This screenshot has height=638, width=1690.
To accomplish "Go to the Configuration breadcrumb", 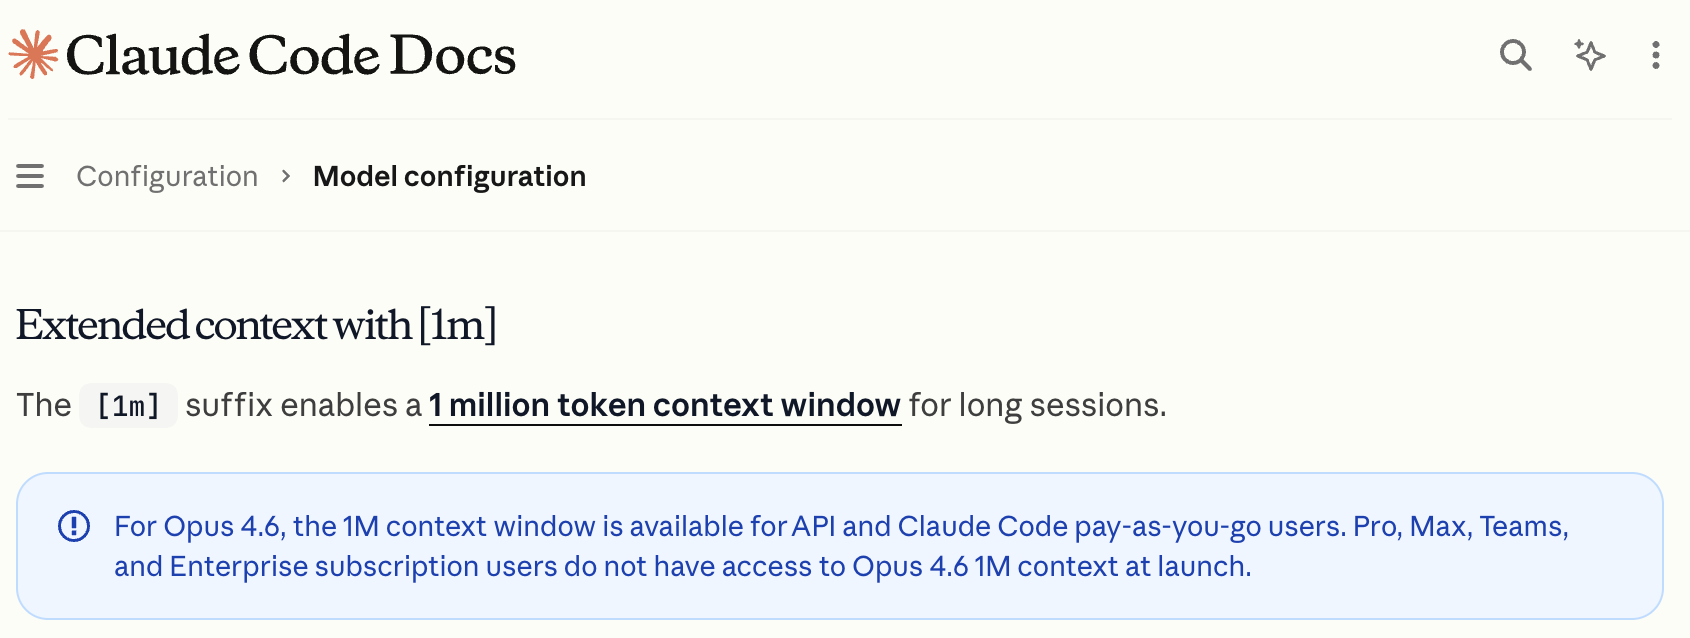I will tap(167, 176).
